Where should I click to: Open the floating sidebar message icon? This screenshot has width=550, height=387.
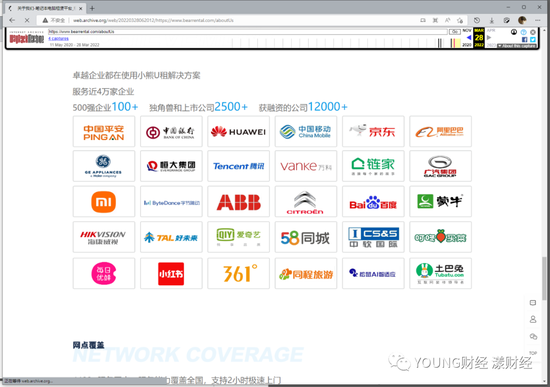533,303
